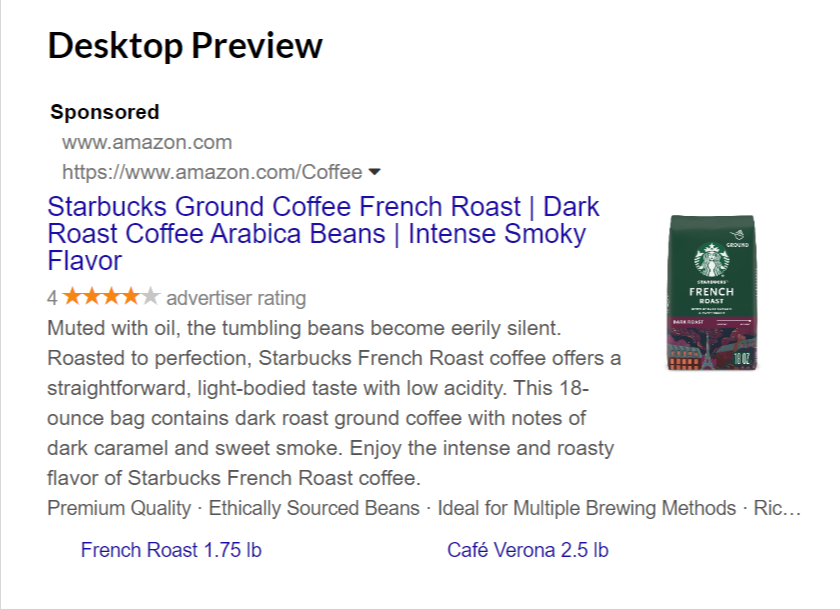Viewport: 840px width, 609px height.
Task: Click the first orange rating star
Action: (x=72, y=296)
